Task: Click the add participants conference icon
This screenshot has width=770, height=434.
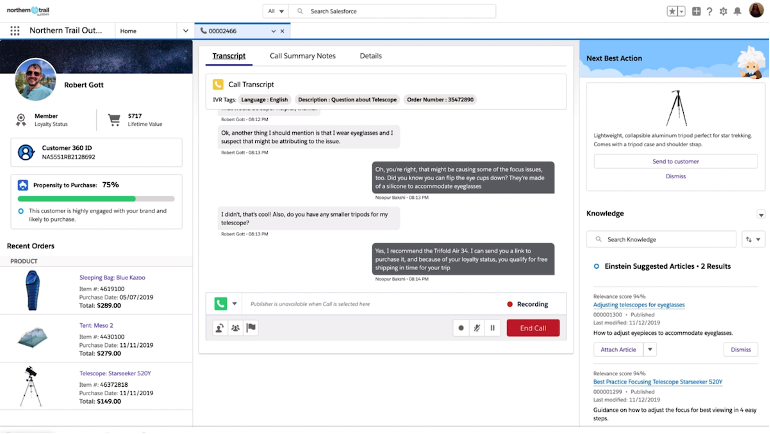Action: click(x=235, y=327)
